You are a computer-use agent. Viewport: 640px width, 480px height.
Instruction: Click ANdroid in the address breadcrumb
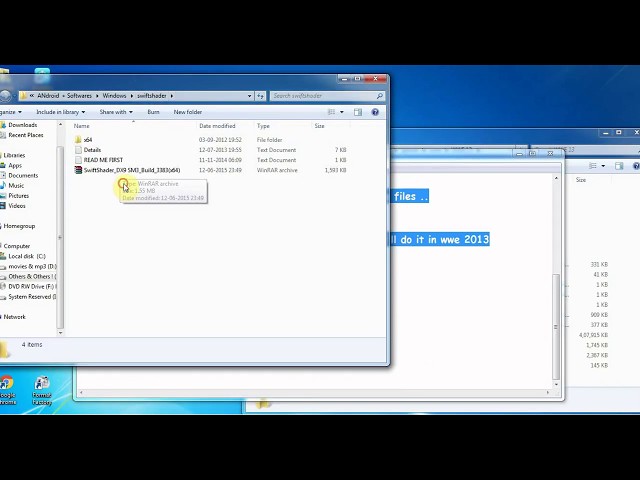pyautogui.click(x=48, y=96)
